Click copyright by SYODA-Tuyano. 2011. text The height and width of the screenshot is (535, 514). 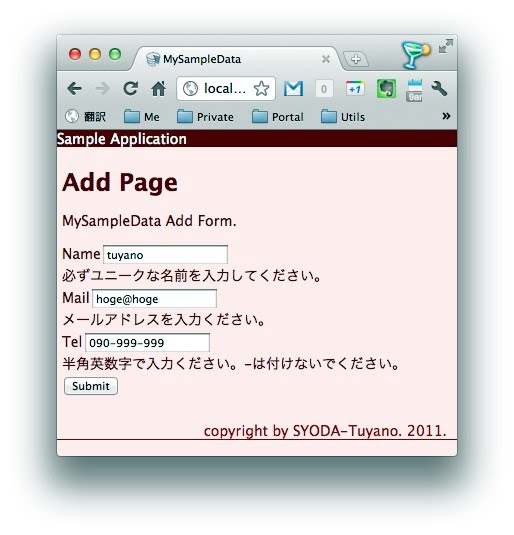tap(325, 431)
